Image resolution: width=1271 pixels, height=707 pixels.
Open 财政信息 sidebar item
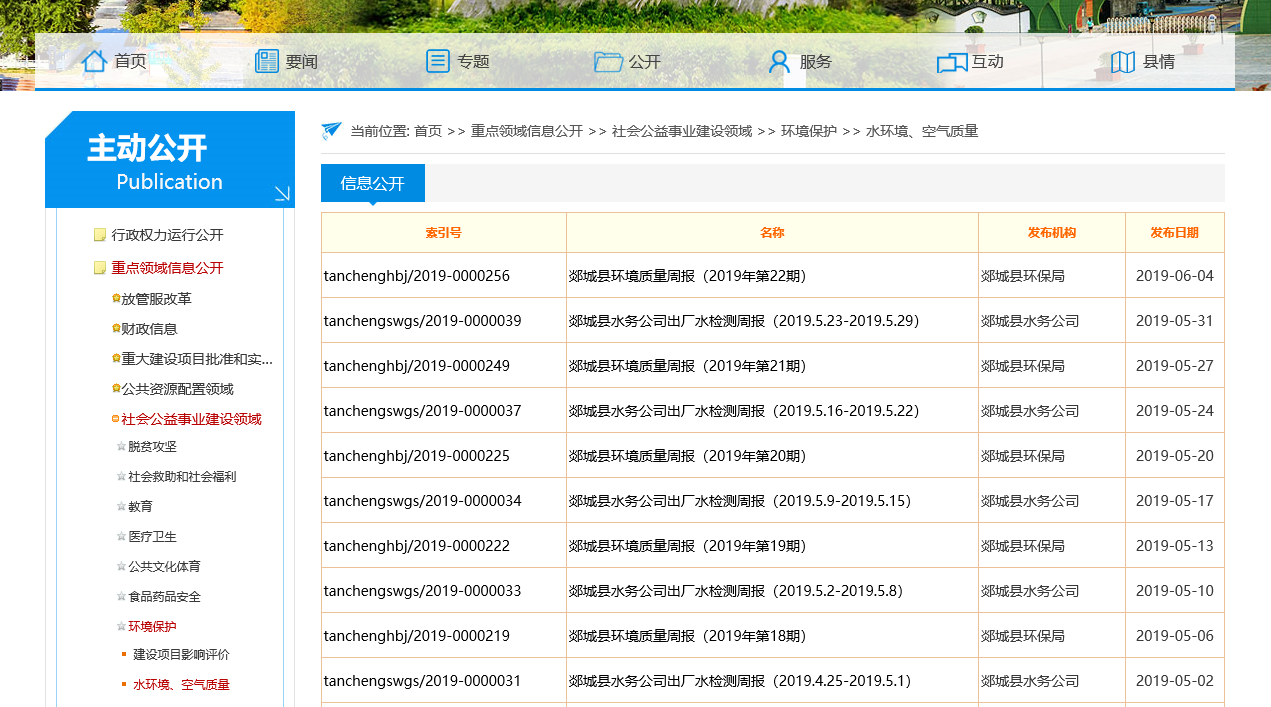pos(149,329)
